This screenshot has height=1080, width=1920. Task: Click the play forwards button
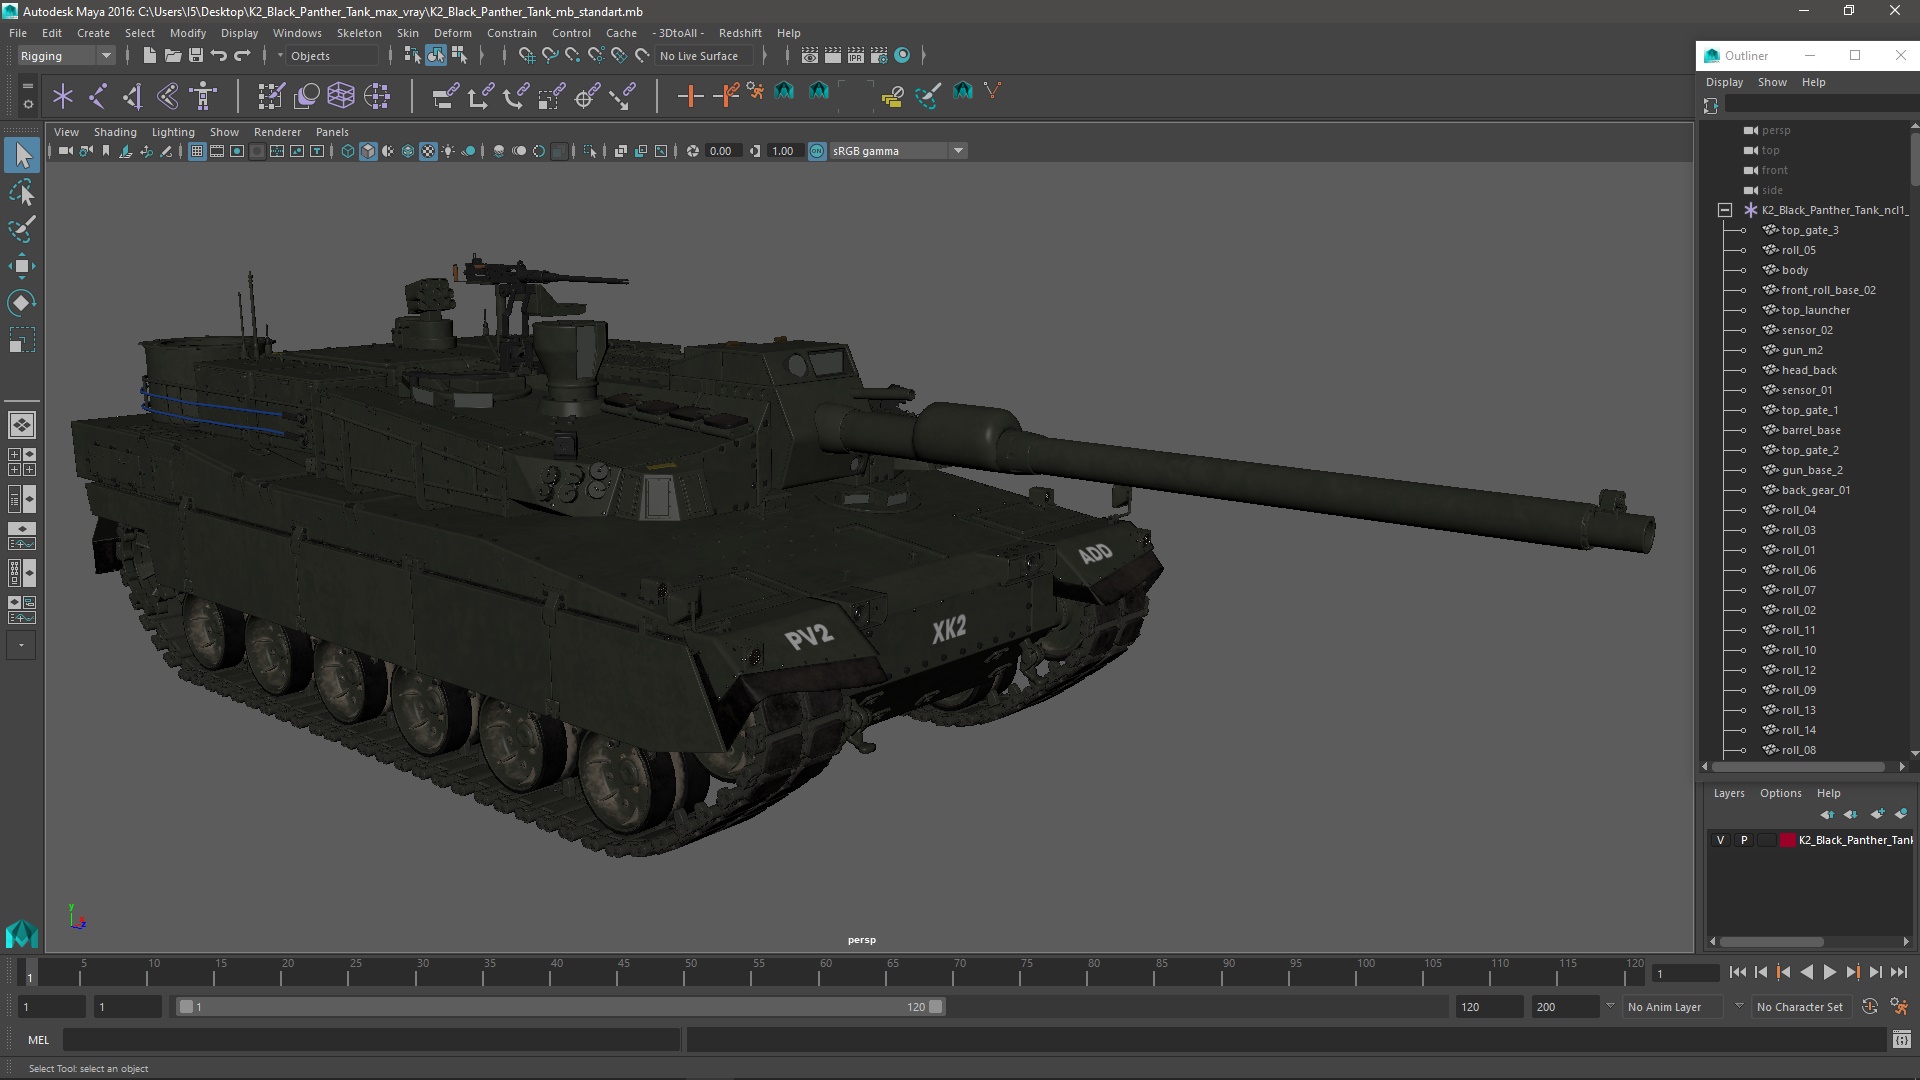[1829, 972]
